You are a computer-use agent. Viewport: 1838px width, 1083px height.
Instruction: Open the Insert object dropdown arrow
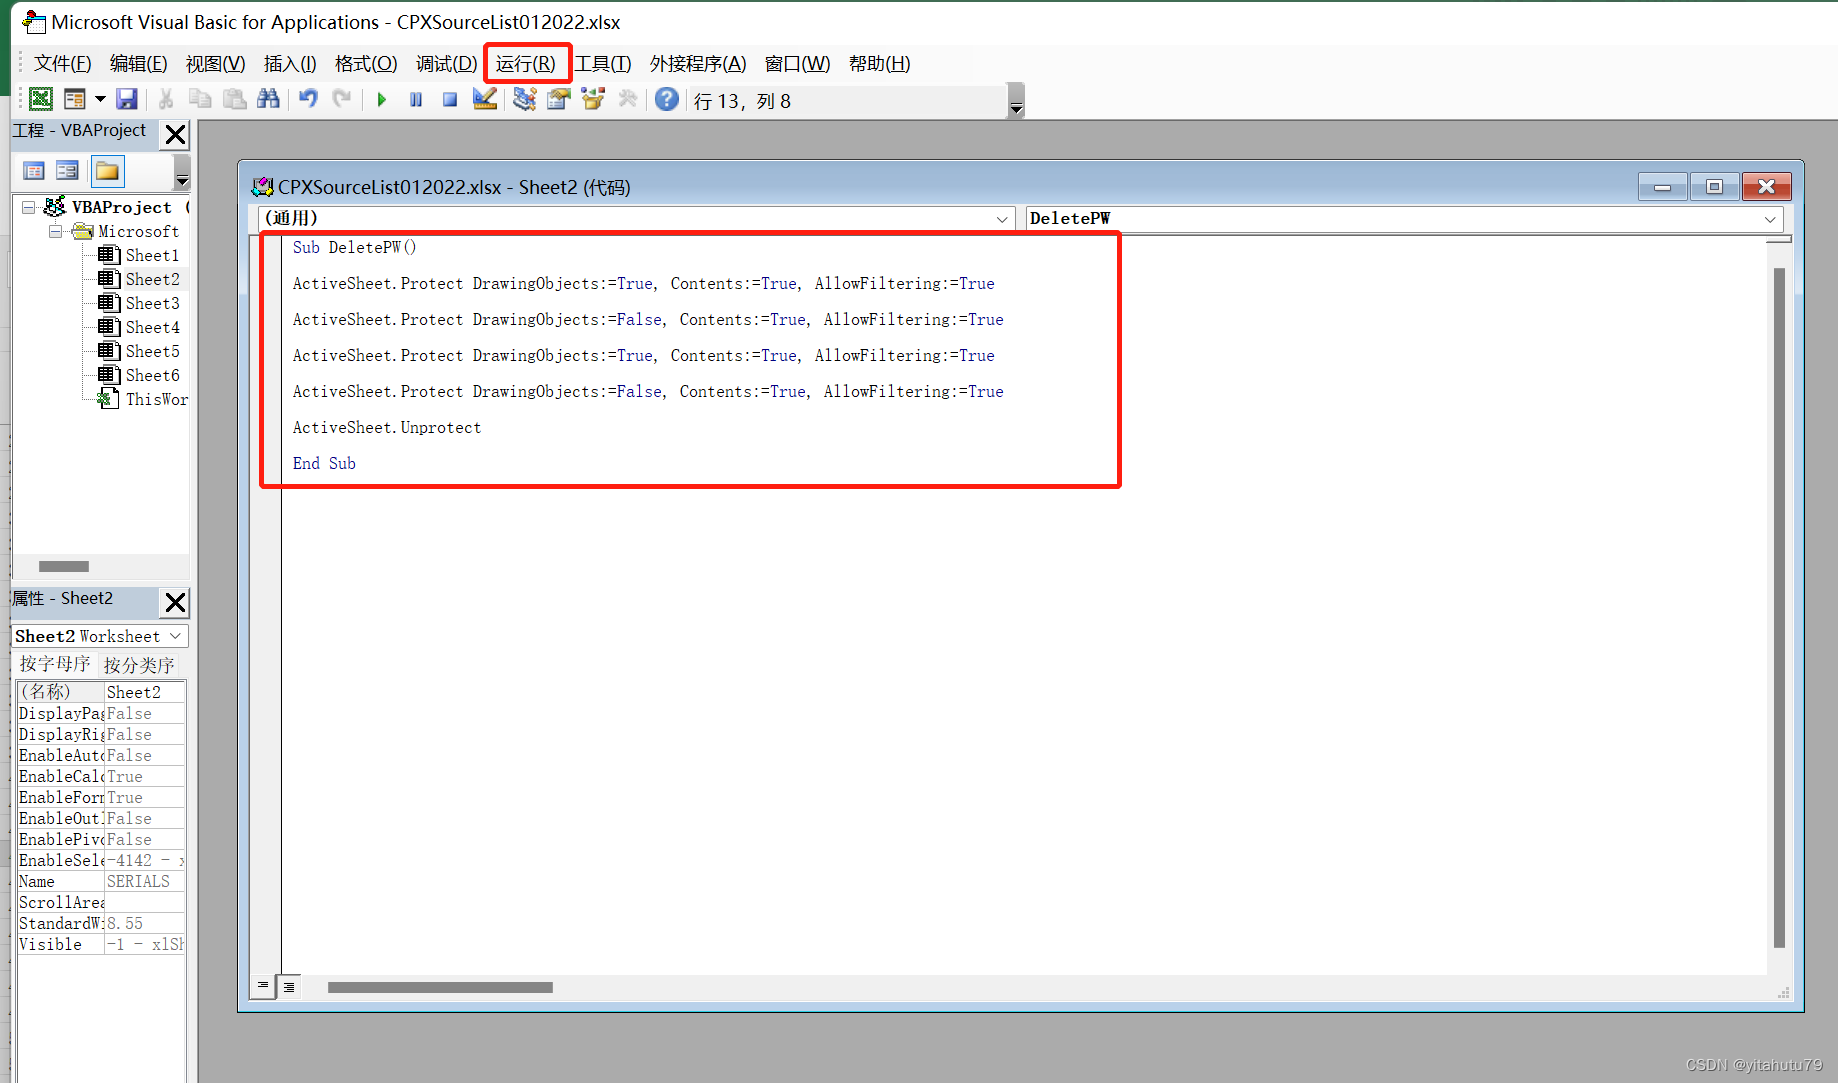(100, 99)
